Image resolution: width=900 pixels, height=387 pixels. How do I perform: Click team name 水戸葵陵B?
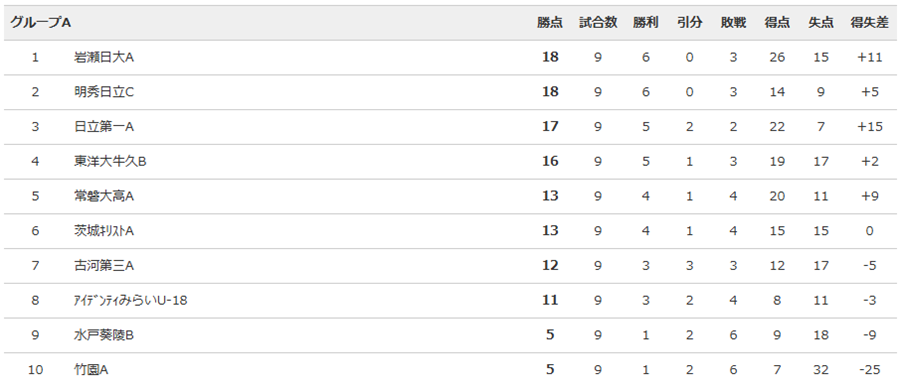coord(104,335)
